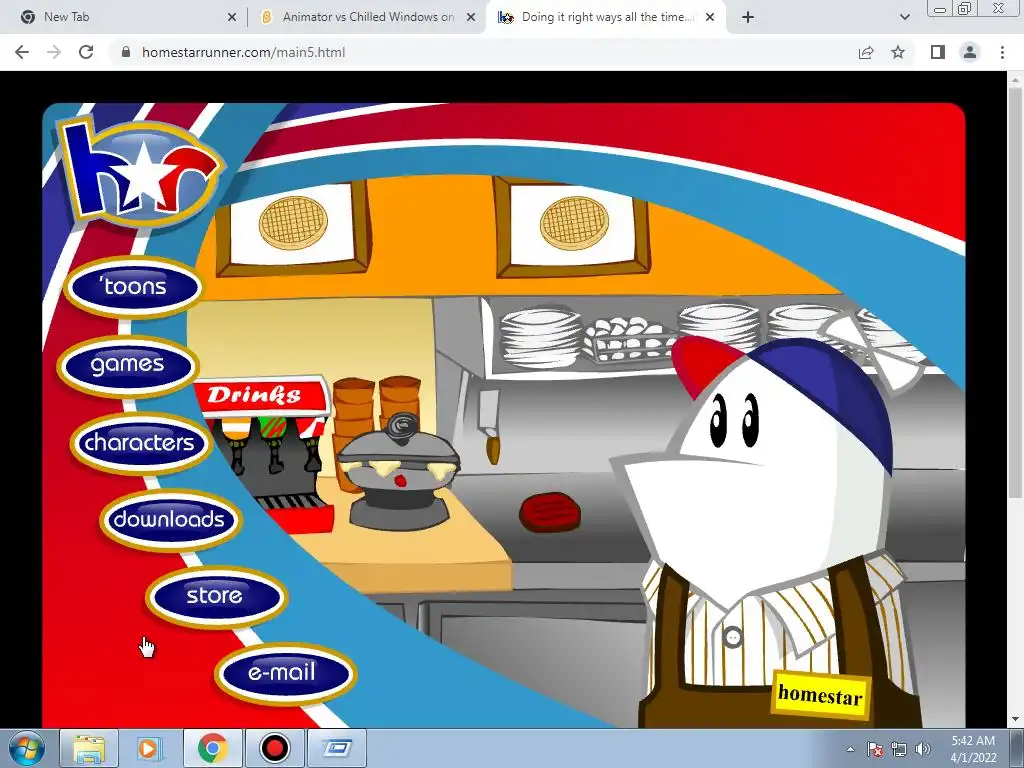
Task: Open the games section
Action: point(127,365)
